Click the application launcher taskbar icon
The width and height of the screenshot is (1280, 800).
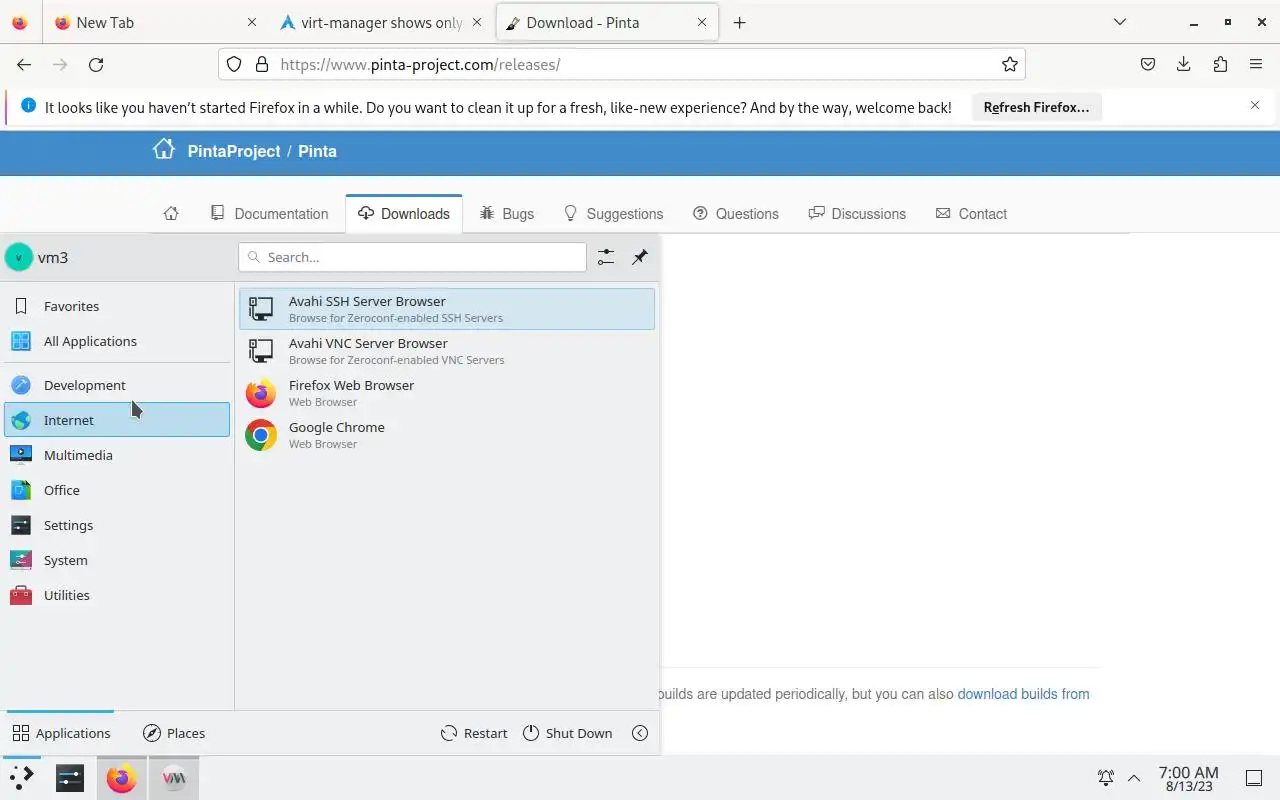21,777
